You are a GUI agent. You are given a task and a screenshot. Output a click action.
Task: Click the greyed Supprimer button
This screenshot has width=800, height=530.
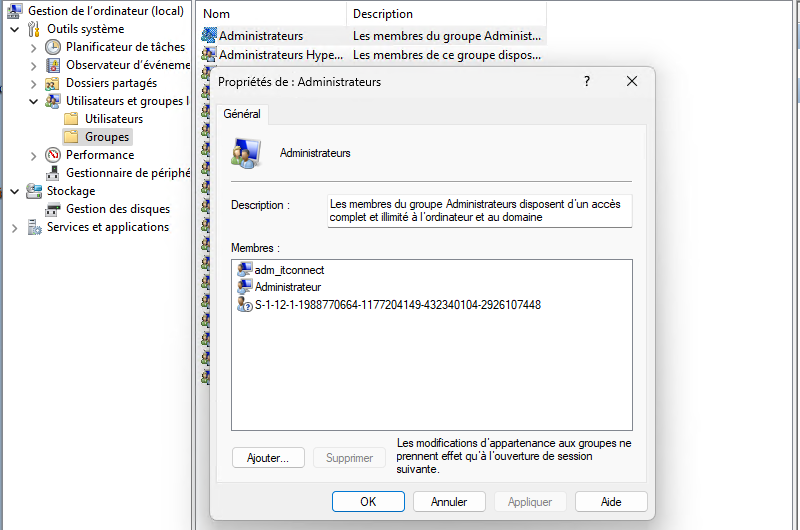click(x=349, y=458)
